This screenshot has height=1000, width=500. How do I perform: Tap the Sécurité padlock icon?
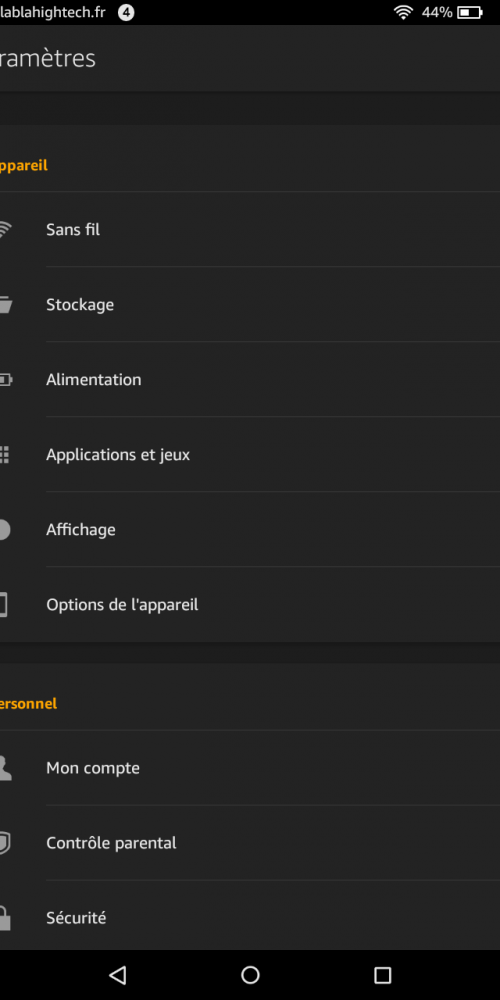click(4, 918)
